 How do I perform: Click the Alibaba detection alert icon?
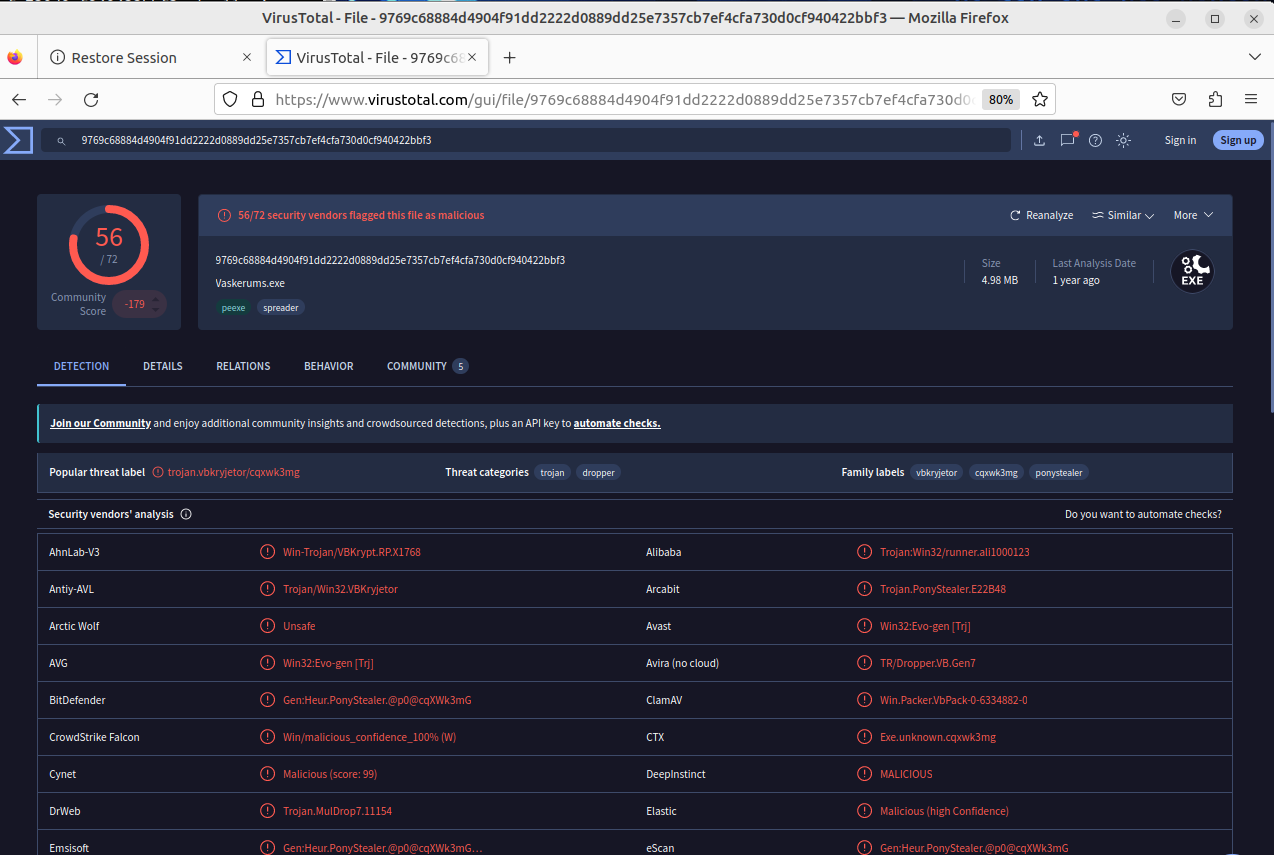point(864,552)
